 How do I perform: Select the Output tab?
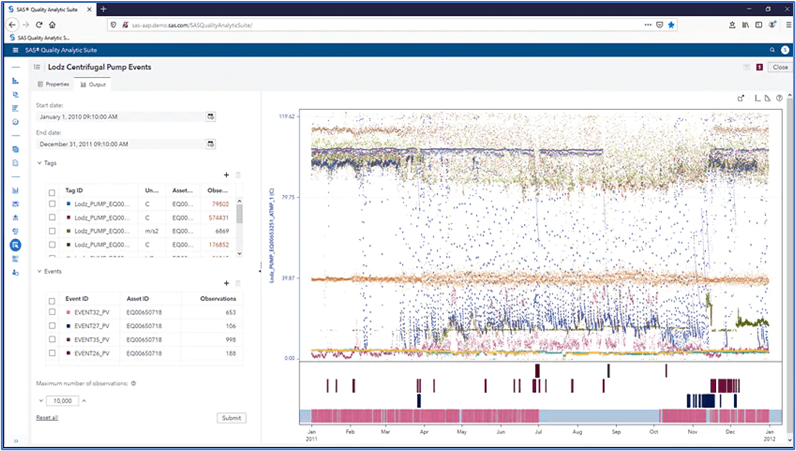pyautogui.click(x=94, y=84)
